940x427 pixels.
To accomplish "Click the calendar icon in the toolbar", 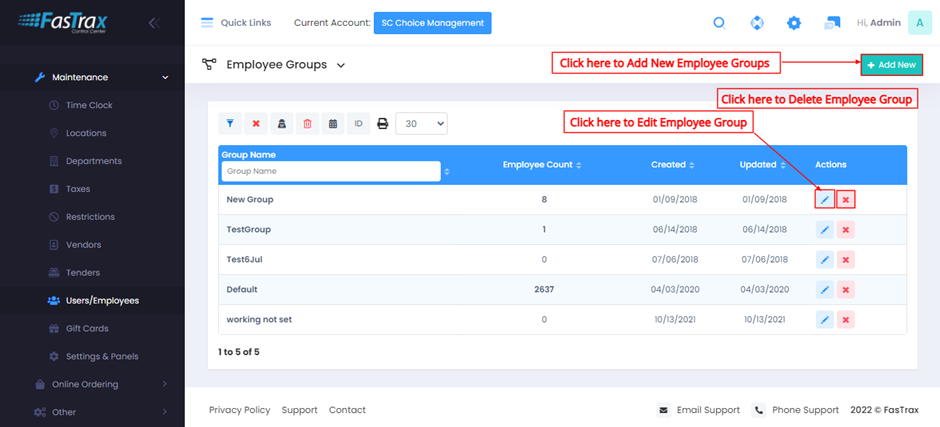I will click(x=333, y=124).
